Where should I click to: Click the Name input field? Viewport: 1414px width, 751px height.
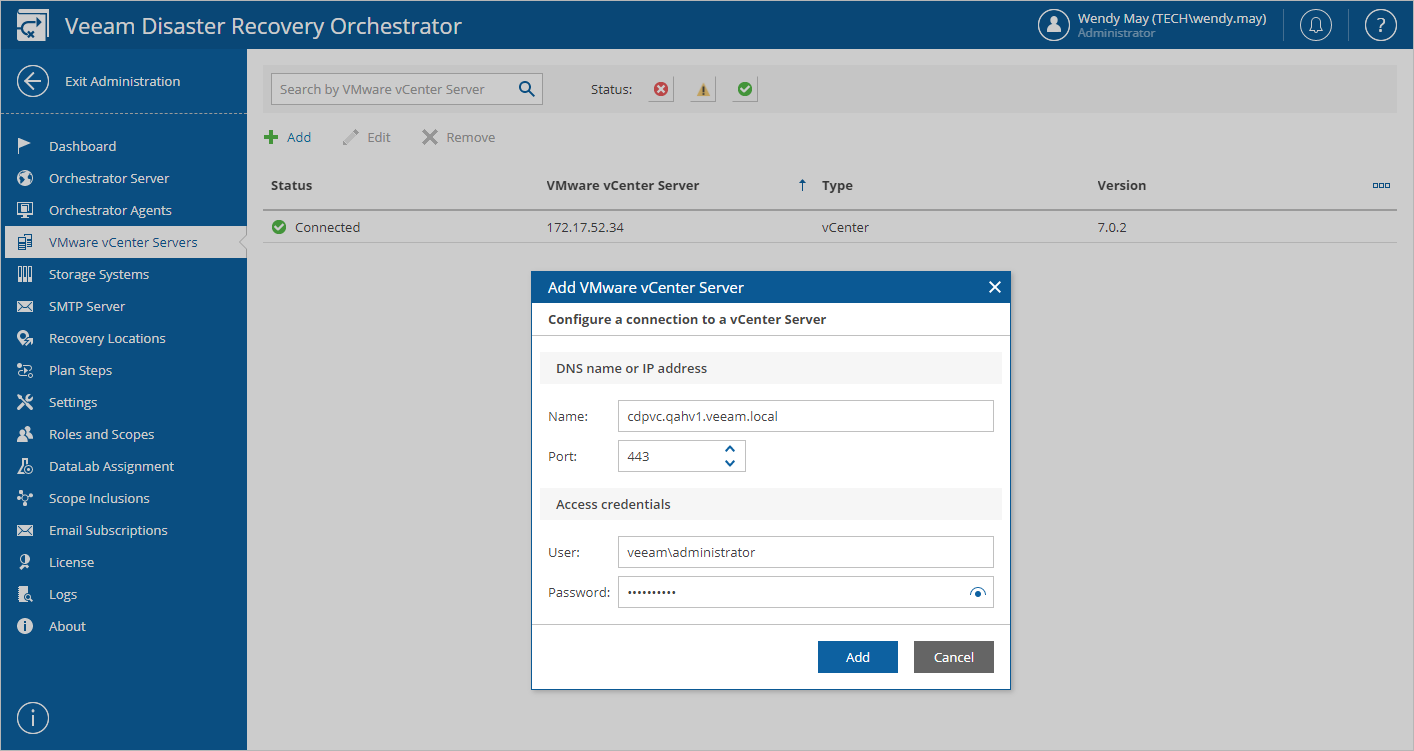click(x=806, y=416)
